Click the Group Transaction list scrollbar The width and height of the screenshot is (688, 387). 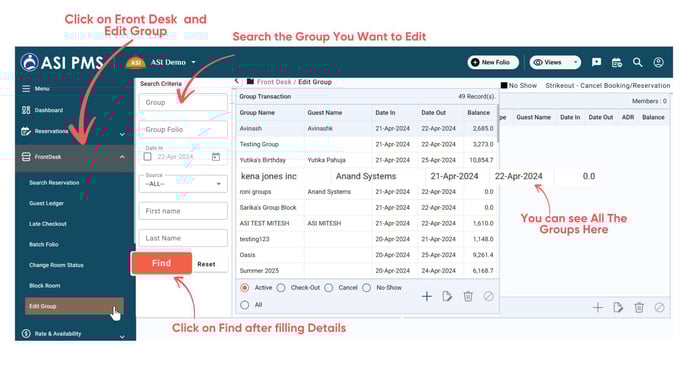point(498,124)
